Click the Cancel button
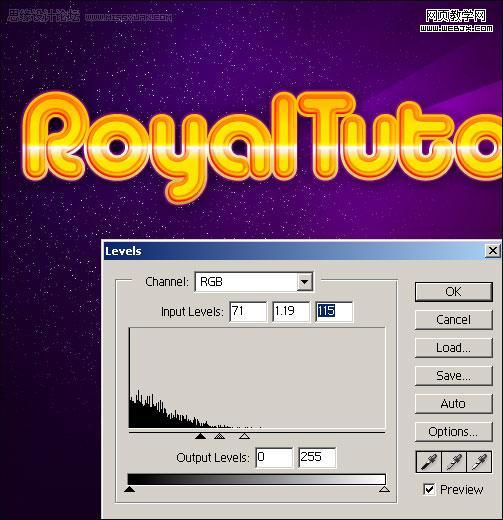503x520 pixels. pyautogui.click(x=453, y=320)
